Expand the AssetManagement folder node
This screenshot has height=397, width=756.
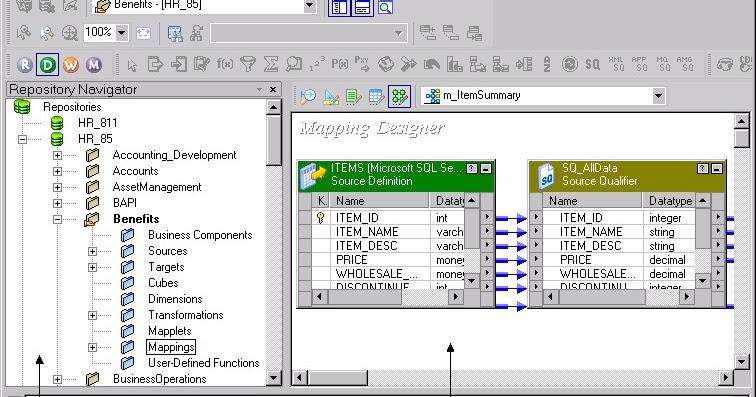(x=57, y=187)
